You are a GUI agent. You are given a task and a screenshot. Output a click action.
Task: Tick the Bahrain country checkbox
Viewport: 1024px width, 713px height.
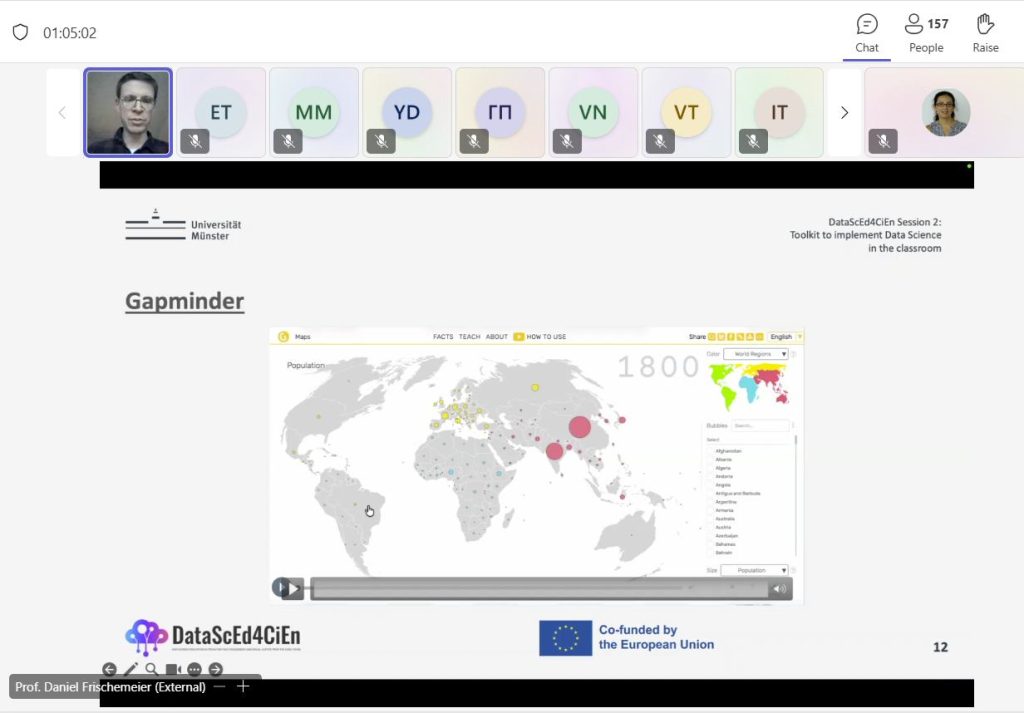tap(711, 552)
